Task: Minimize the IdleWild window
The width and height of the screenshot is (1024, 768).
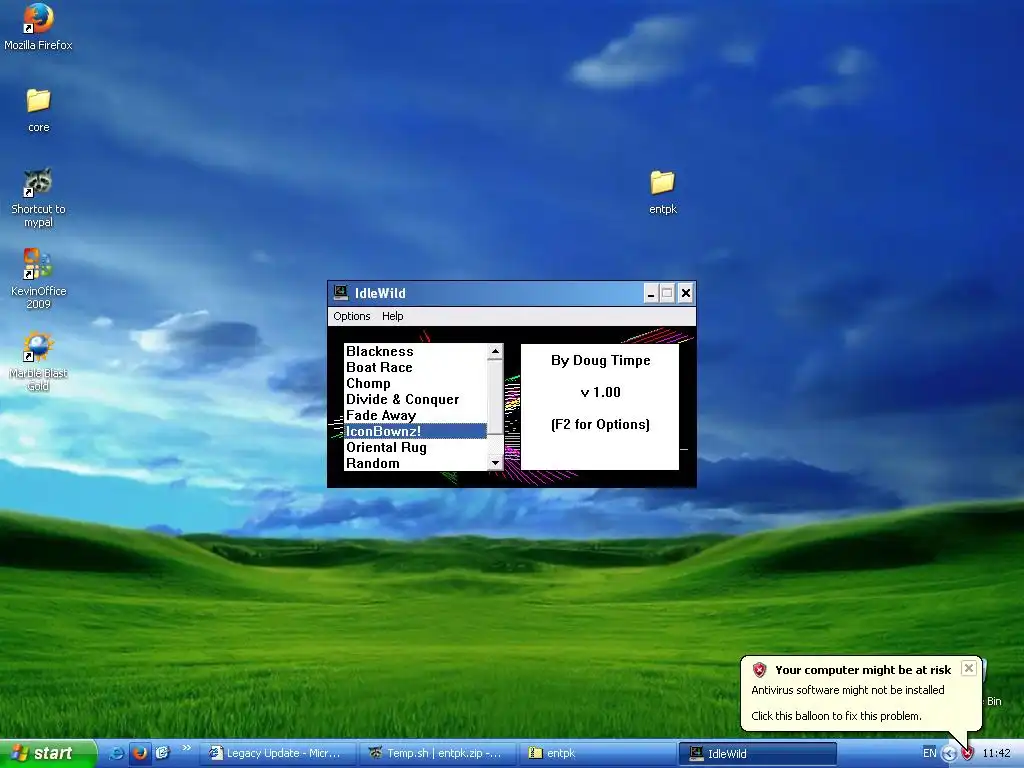Action: point(650,293)
